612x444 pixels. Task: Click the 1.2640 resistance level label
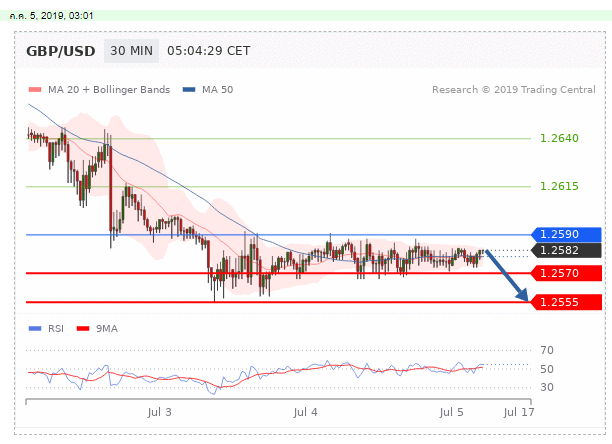(x=559, y=138)
